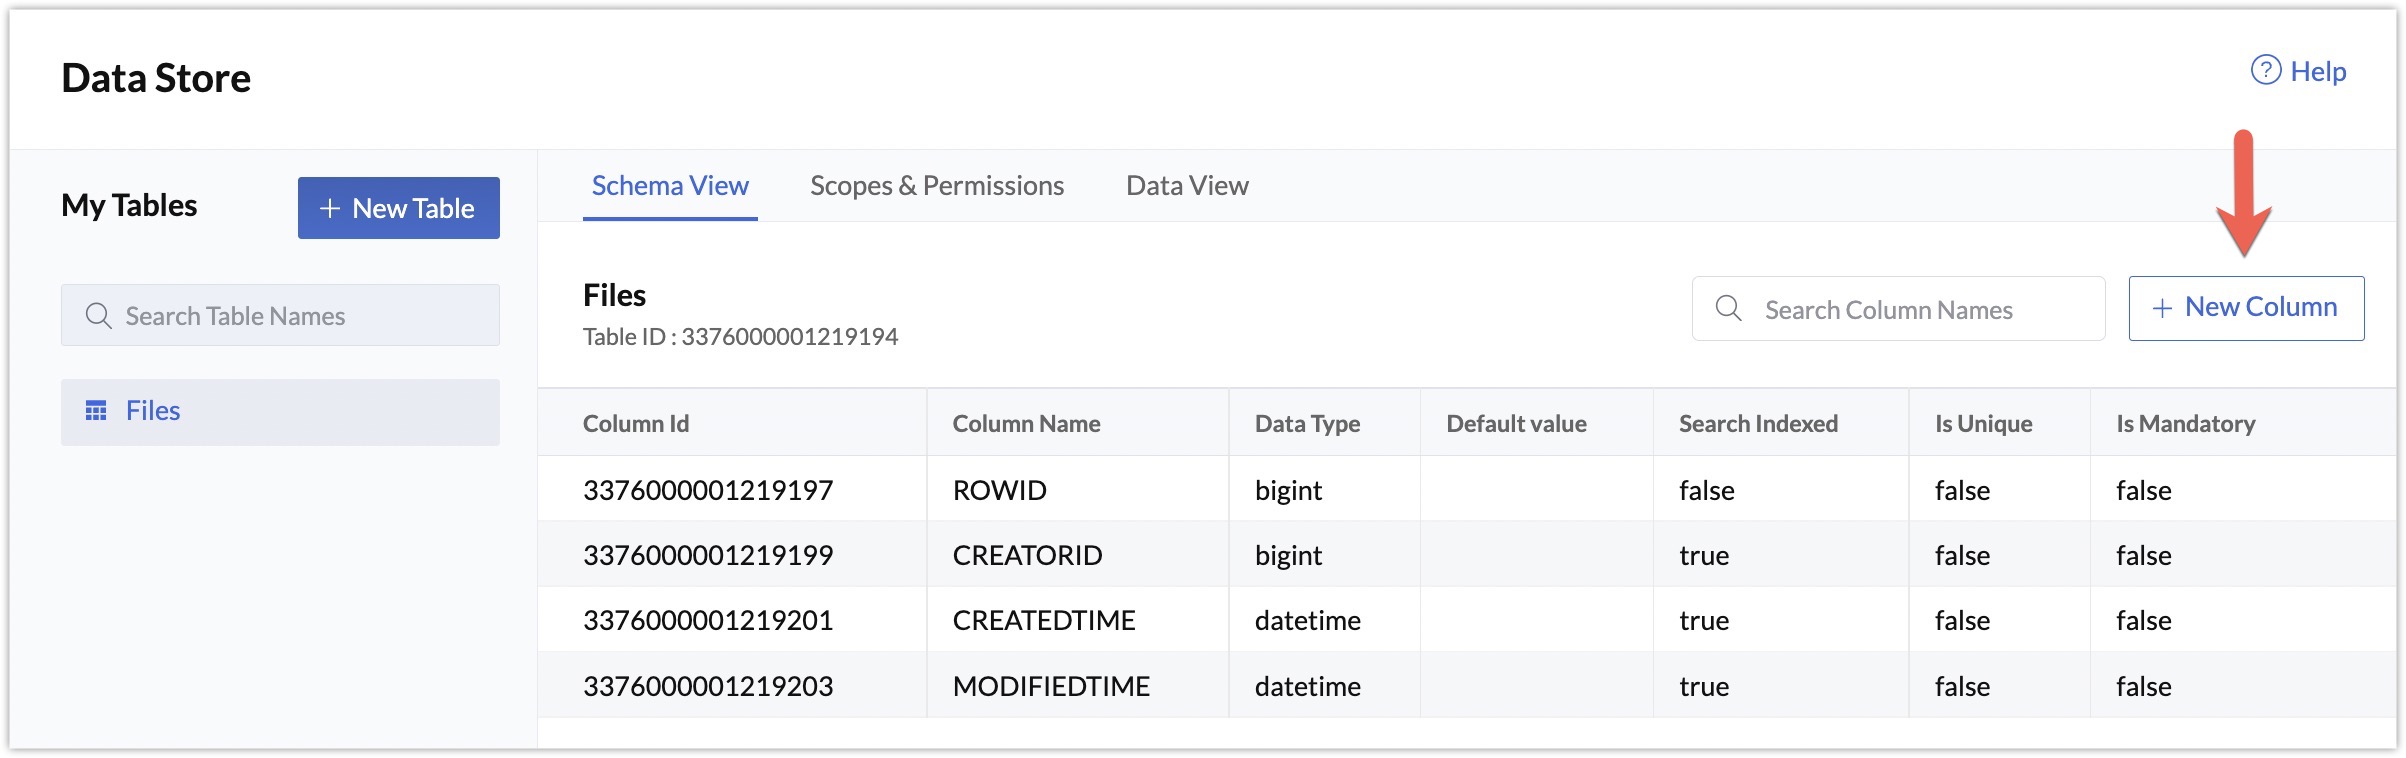
Task: Select the ROWID column row
Action: pyautogui.click(x=999, y=490)
